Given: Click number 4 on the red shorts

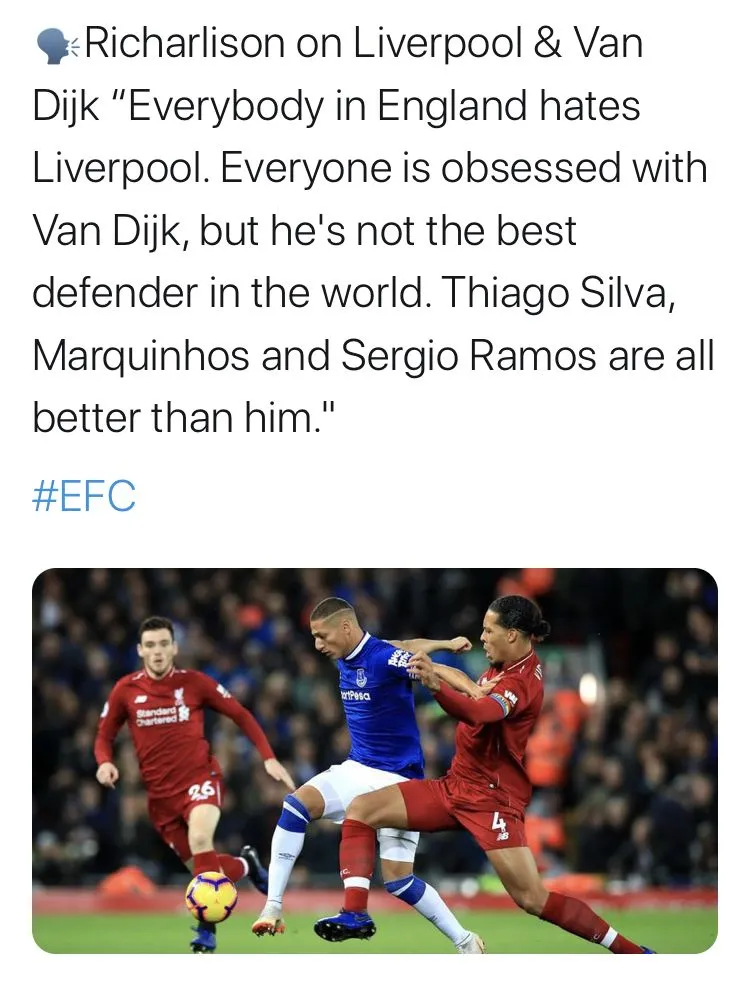Looking at the screenshot, I should (x=498, y=822).
